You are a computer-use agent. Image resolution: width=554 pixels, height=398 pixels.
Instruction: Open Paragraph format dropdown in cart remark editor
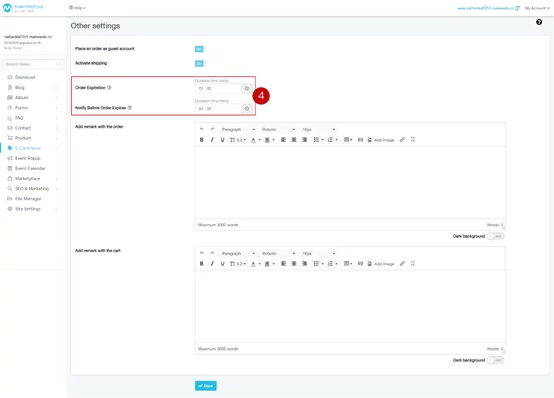click(x=238, y=253)
